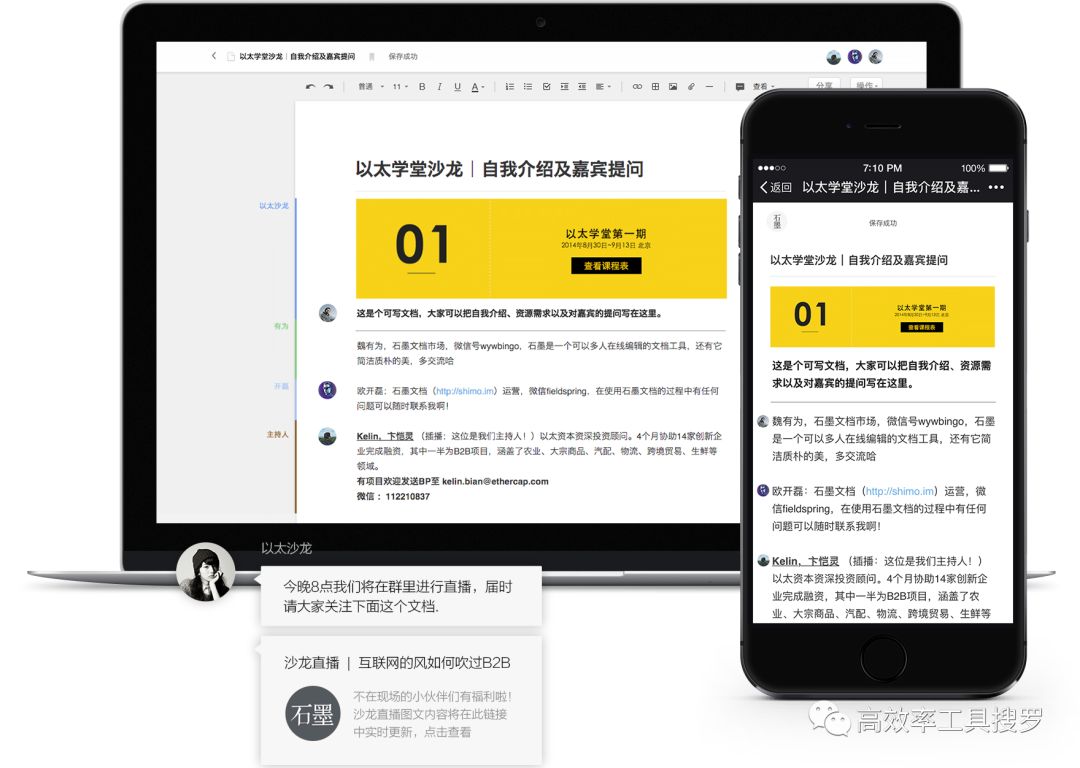Open the 沙龙直播 shared link card

click(x=402, y=698)
